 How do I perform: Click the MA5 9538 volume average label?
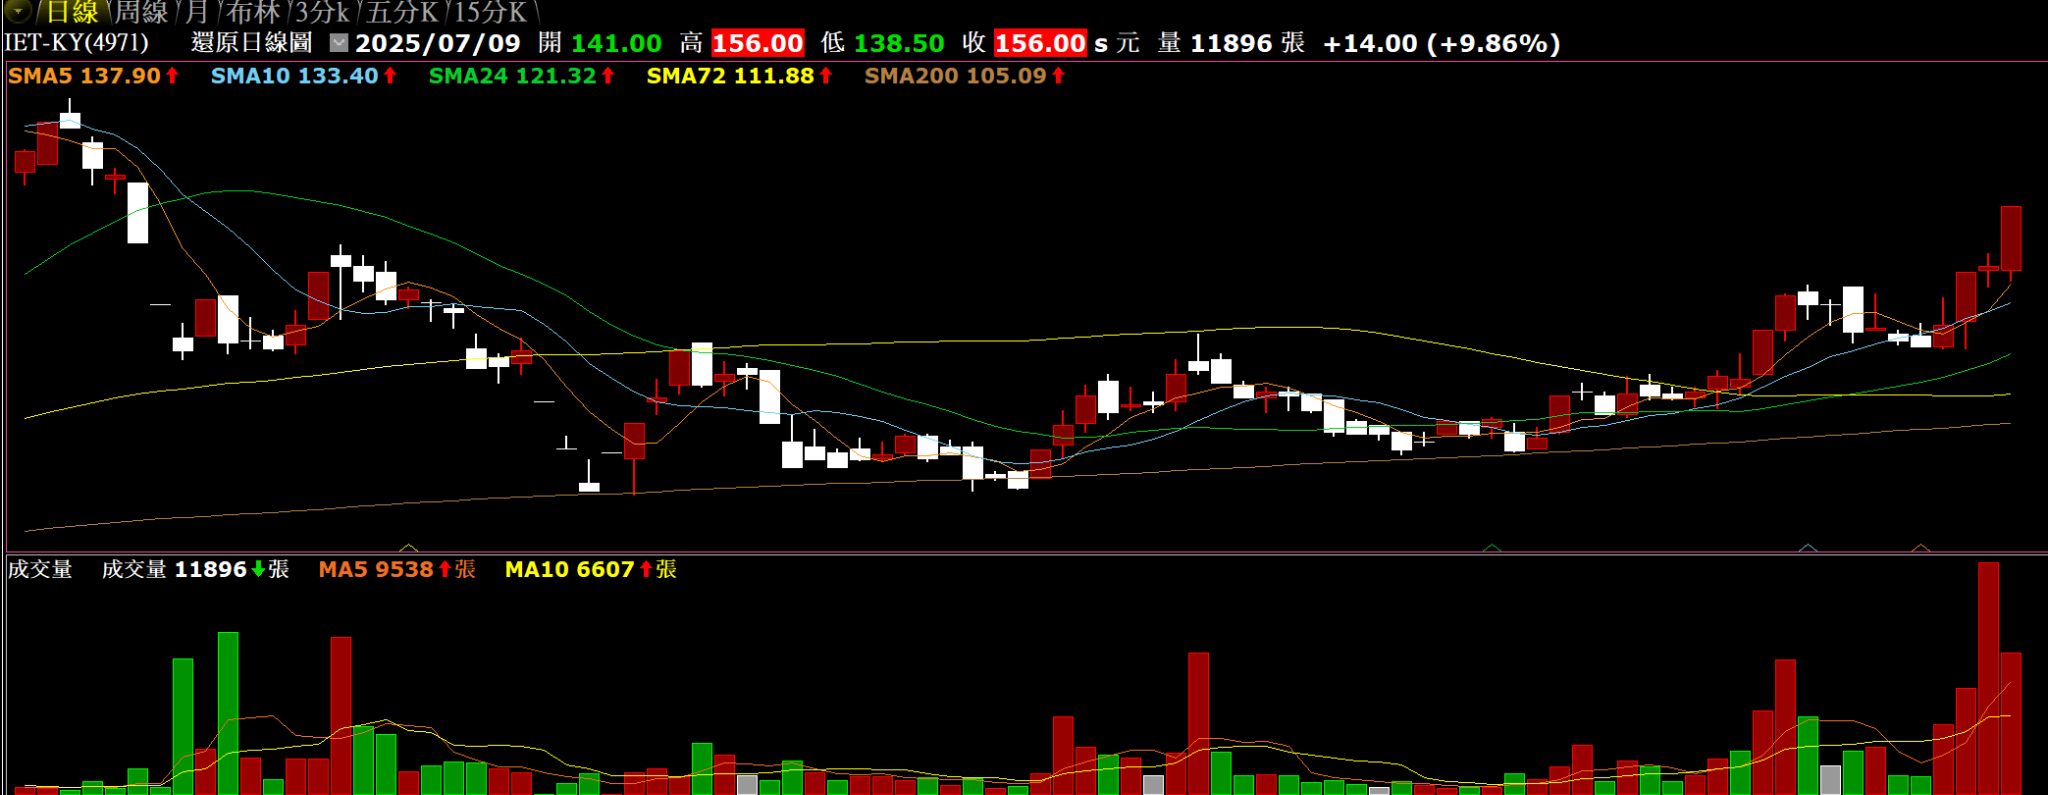tap(395, 570)
